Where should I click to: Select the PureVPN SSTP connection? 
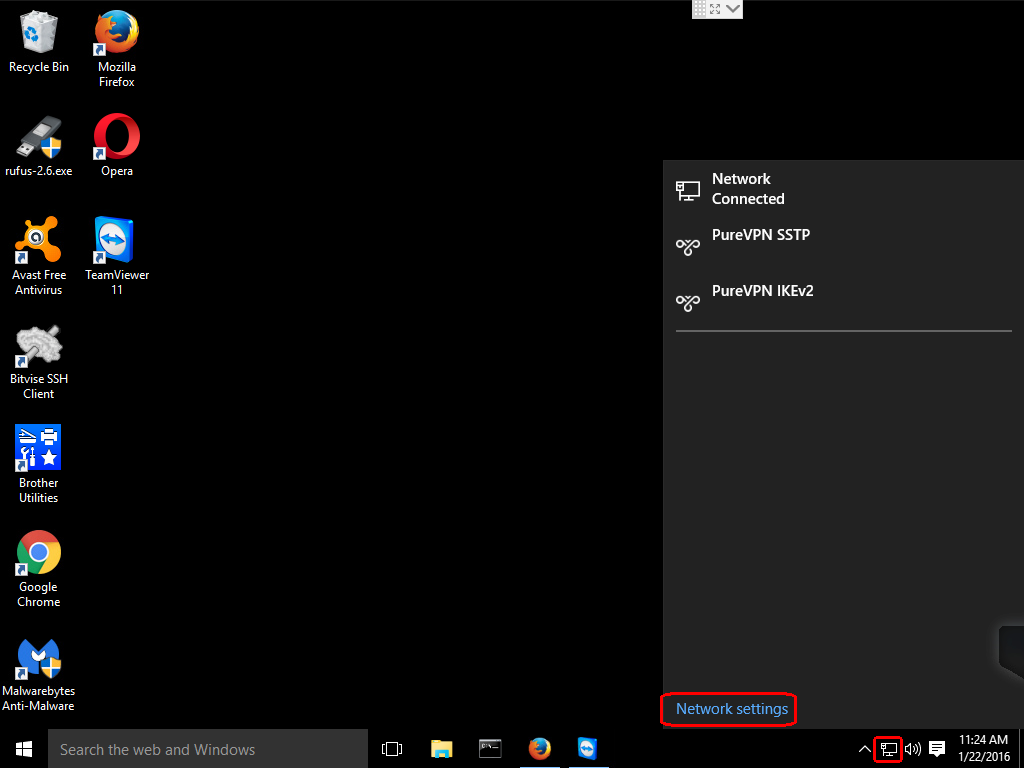(843, 244)
